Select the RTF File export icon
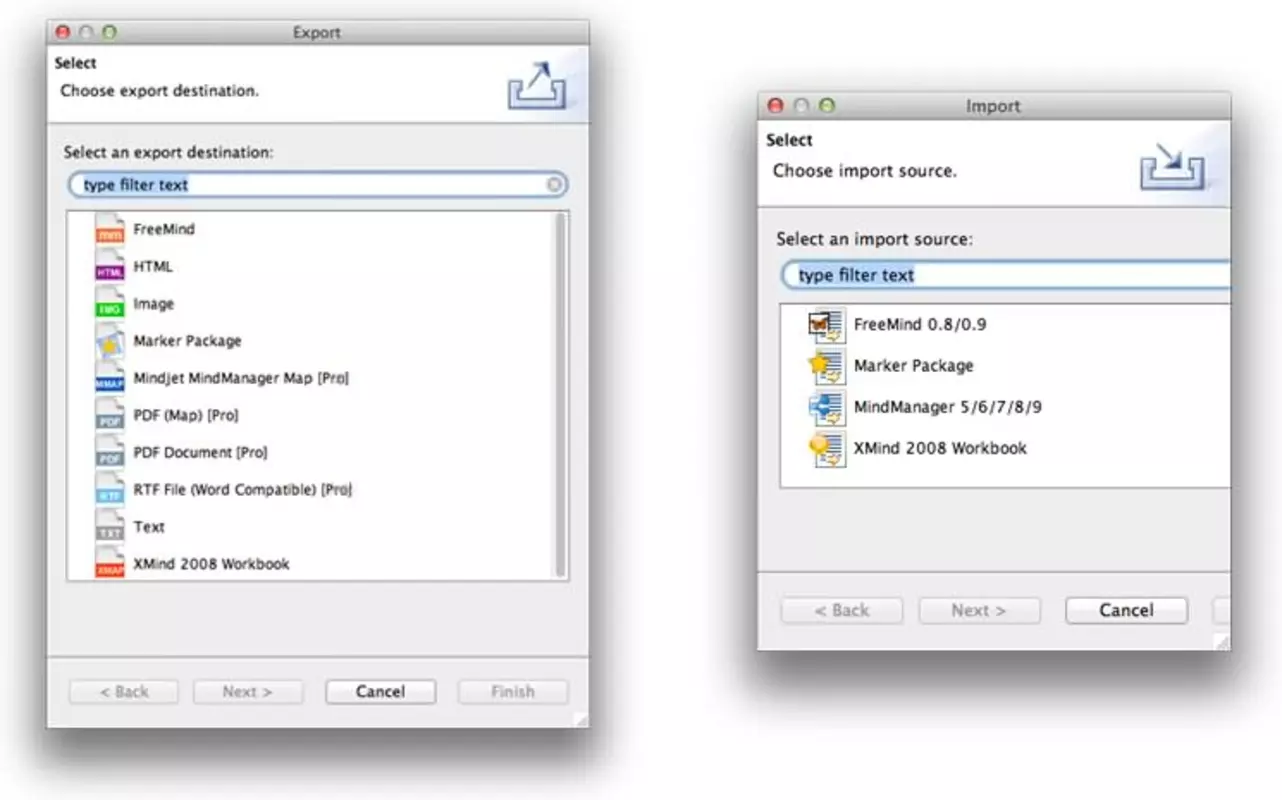This screenshot has height=800, width=1282. pyautogui.click(x=110, y=490)
